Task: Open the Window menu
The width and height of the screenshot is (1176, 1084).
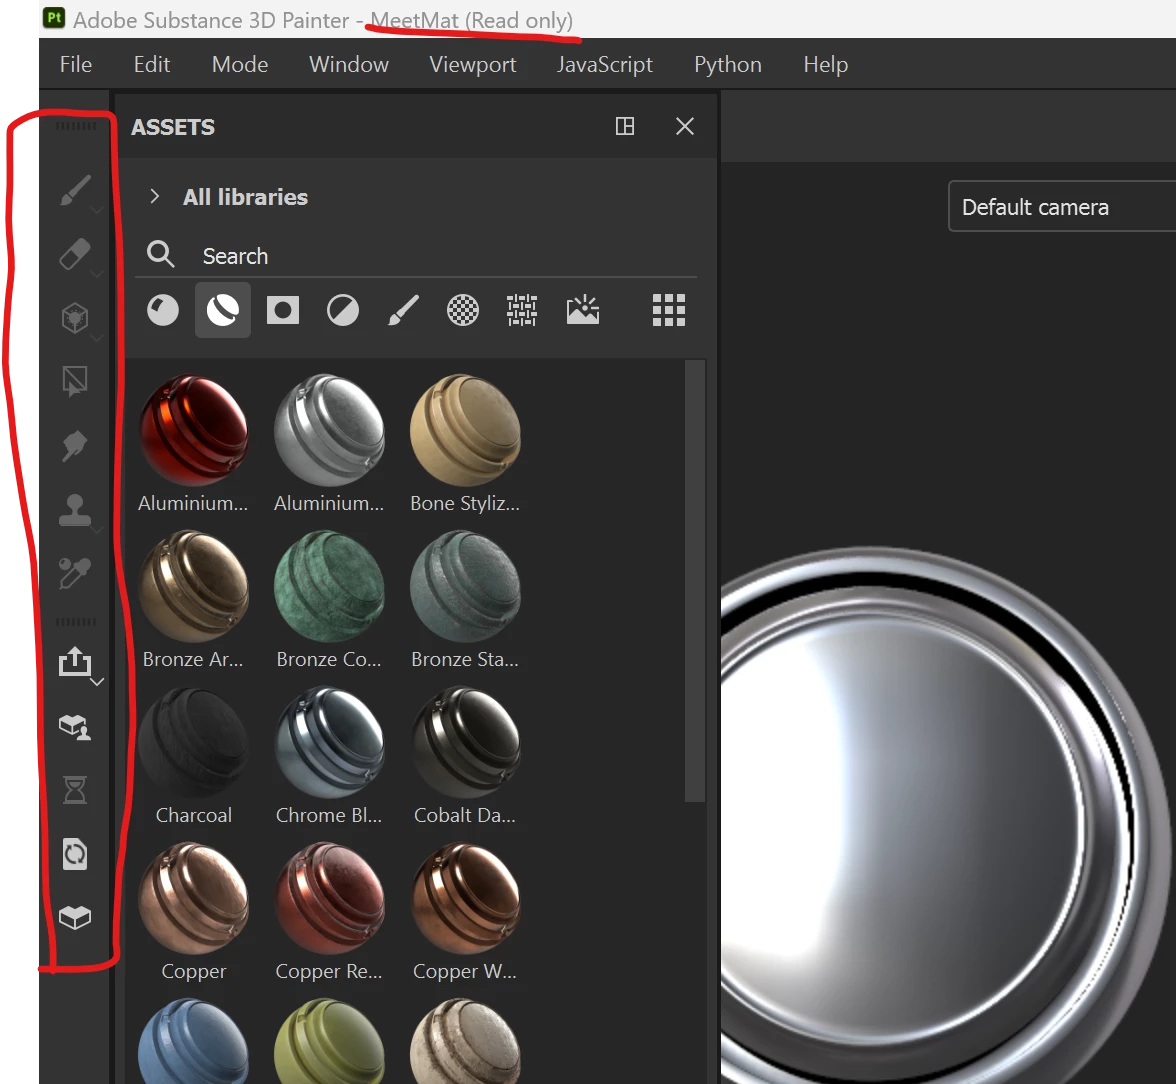Action: point(349,65)
